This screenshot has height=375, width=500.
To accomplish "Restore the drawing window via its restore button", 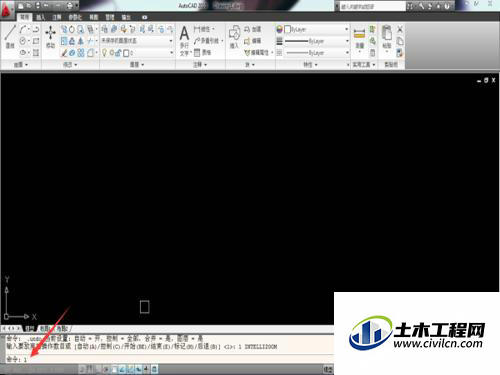I will click(486, 80).
